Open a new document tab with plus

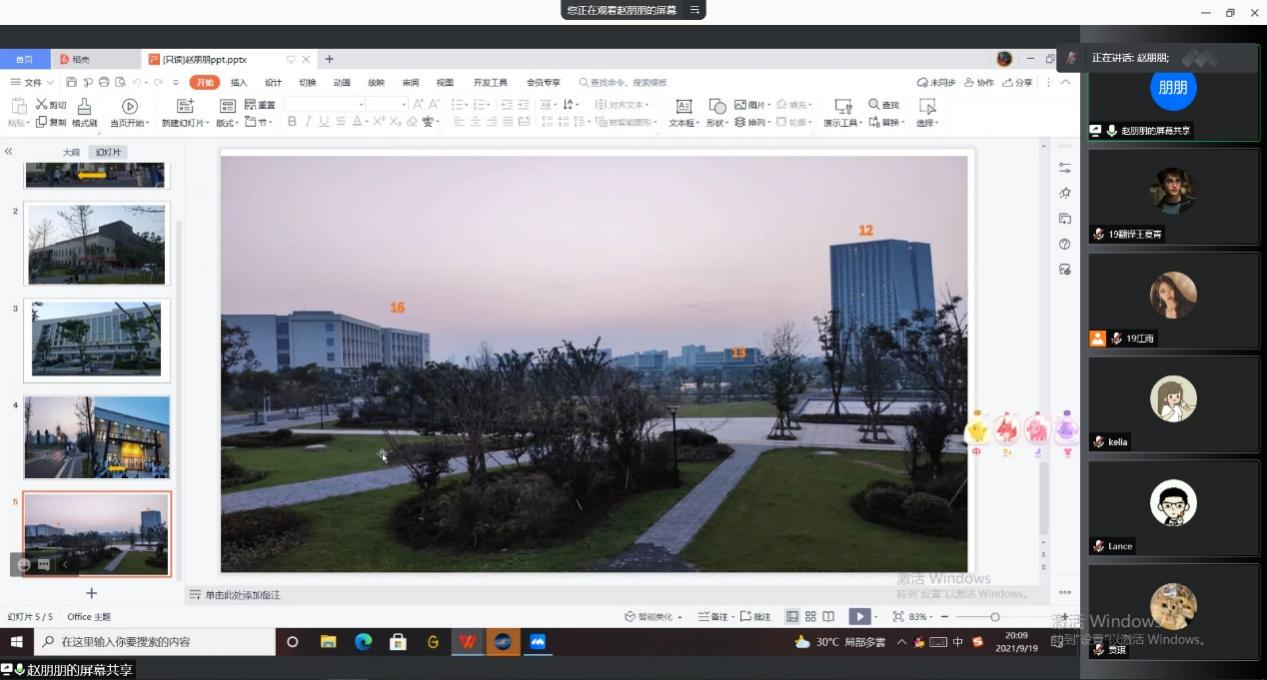pyautogui.click(x=329, y=59)
